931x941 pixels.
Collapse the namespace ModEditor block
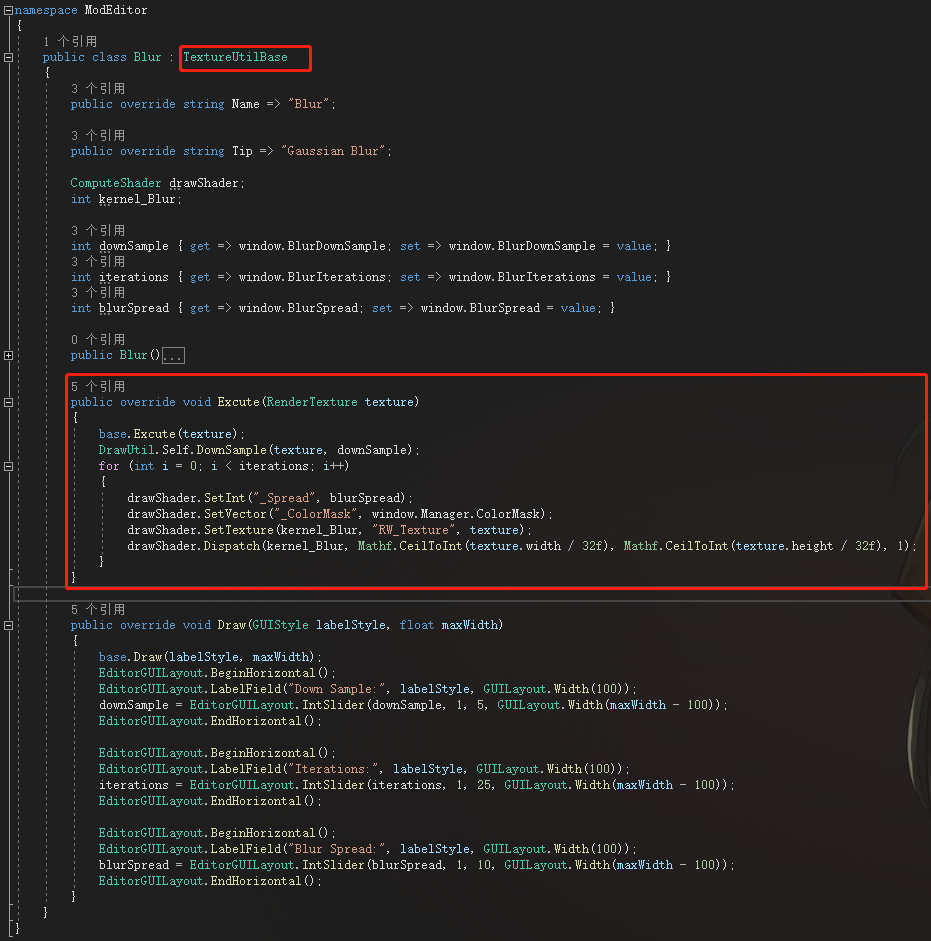8,10
